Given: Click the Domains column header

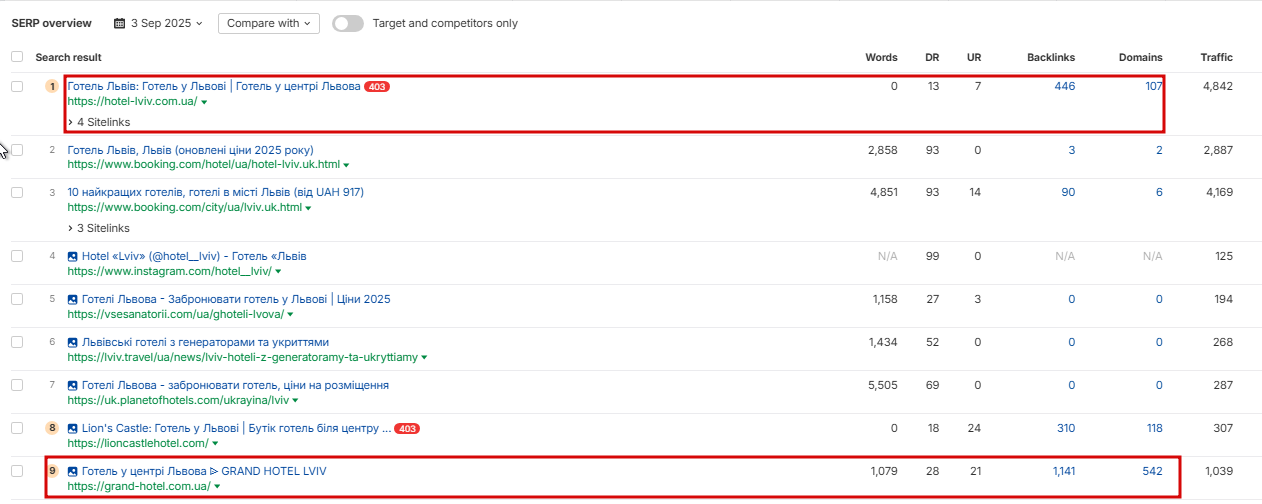Looking at the screenshot, I should (1141, 57).
